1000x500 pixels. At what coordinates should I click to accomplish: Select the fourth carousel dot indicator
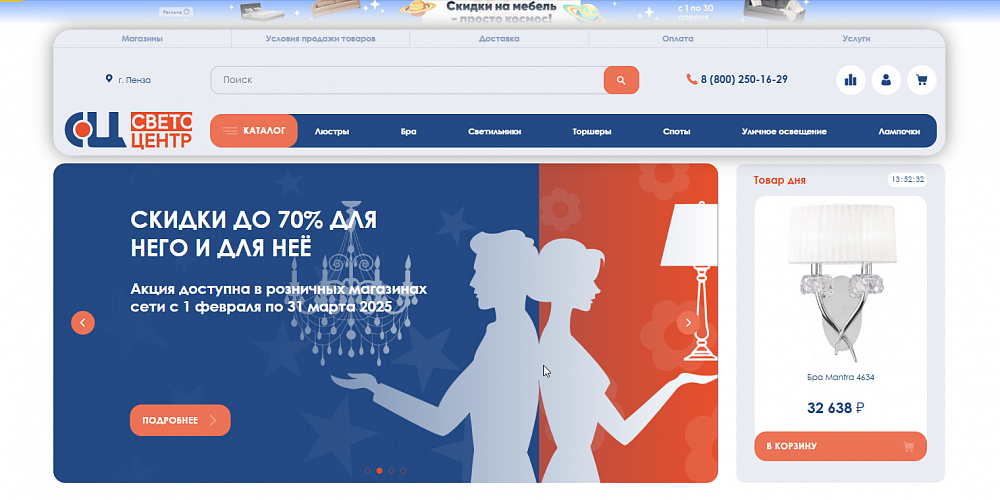click(404, 470)
